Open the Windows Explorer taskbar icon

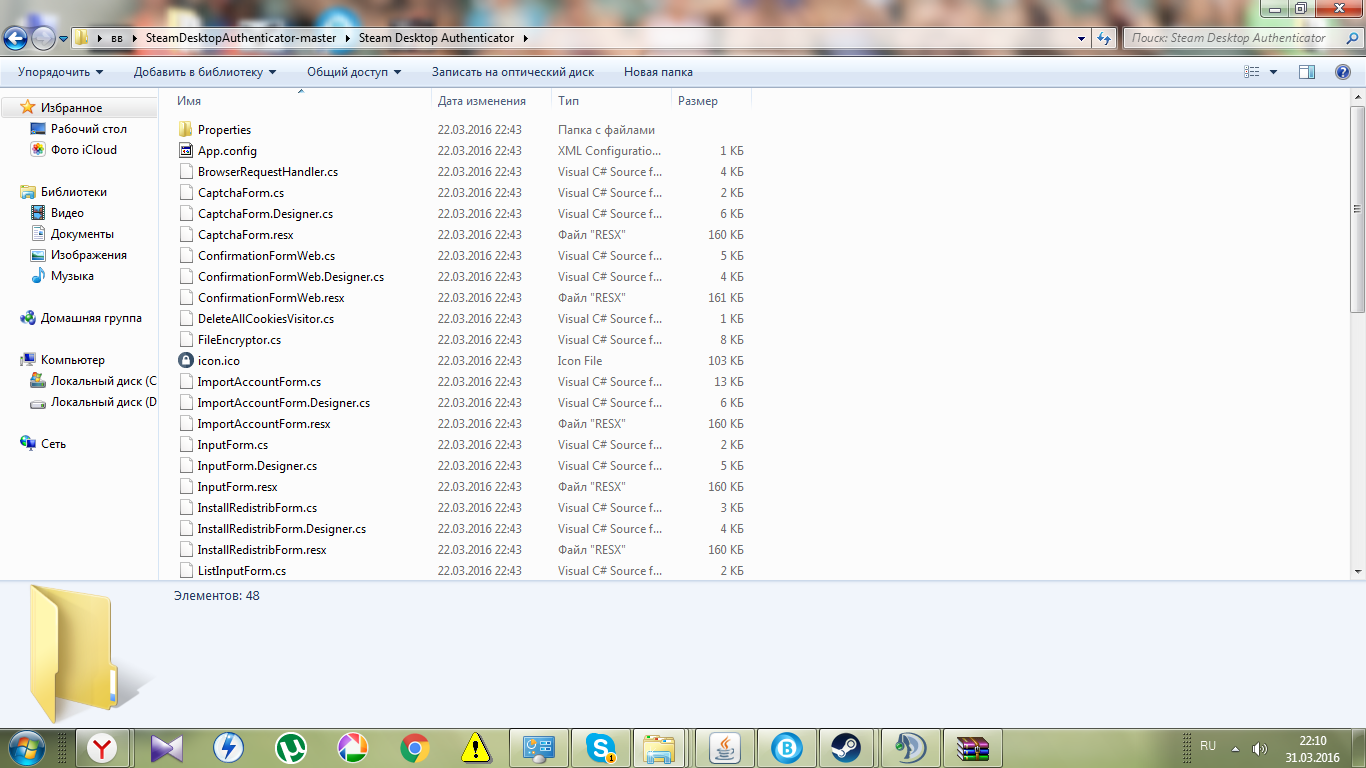(660, 748)
